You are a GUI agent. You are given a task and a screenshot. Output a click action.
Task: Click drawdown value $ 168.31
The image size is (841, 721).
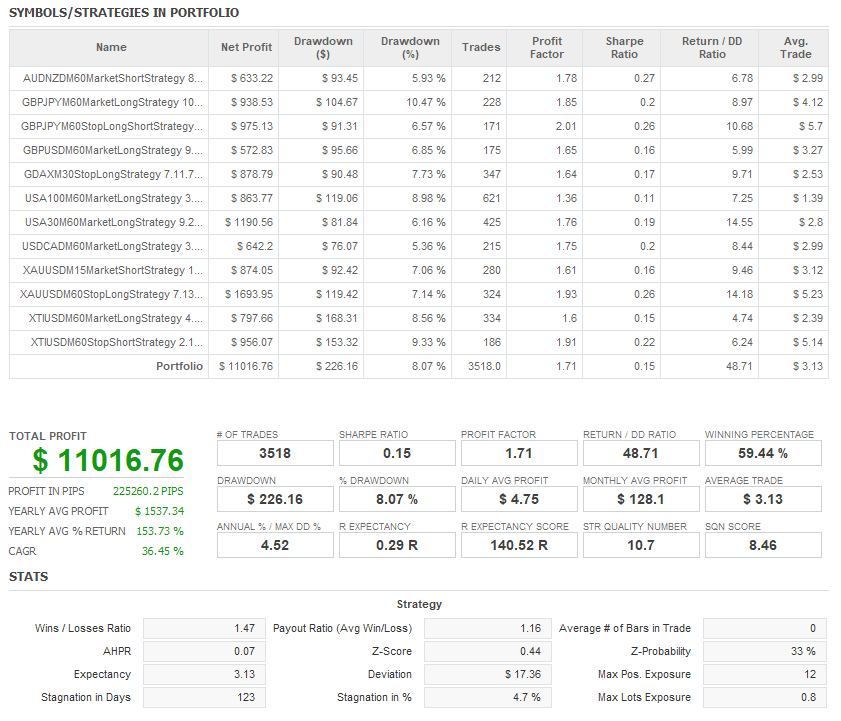click(x=337, y=318)
